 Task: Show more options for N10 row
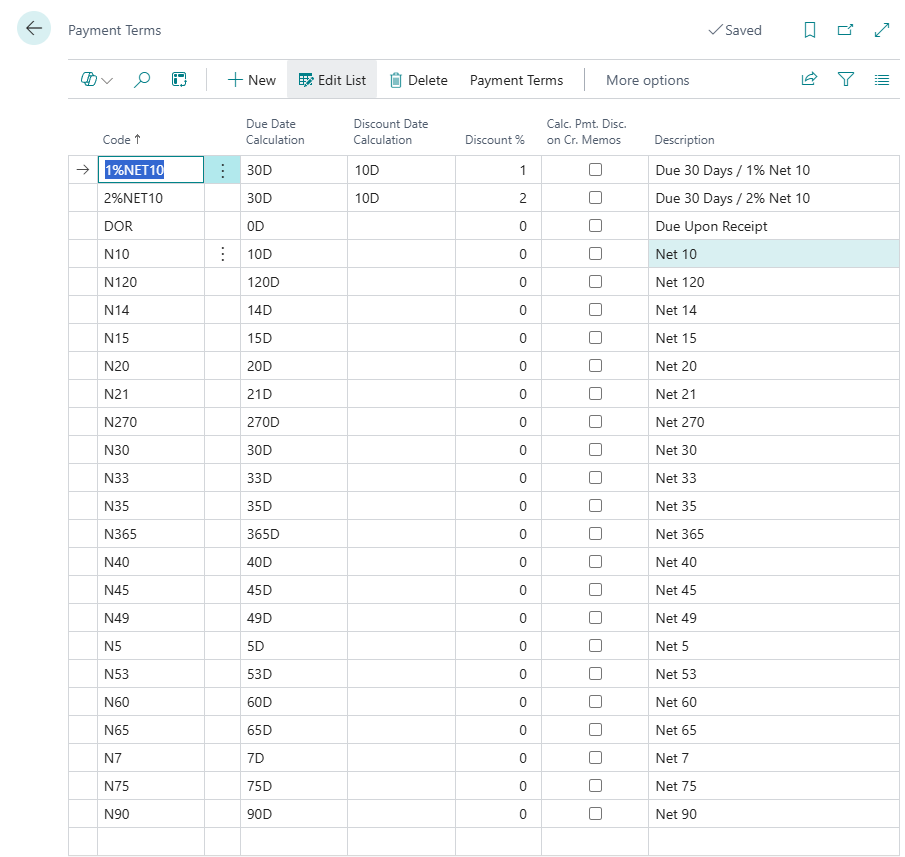222,255
